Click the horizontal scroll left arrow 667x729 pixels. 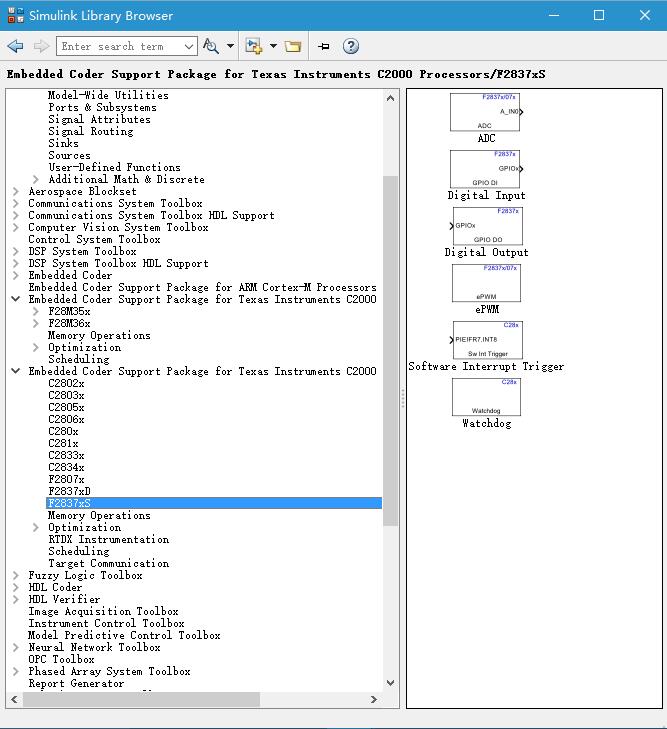tap(14, 699)
